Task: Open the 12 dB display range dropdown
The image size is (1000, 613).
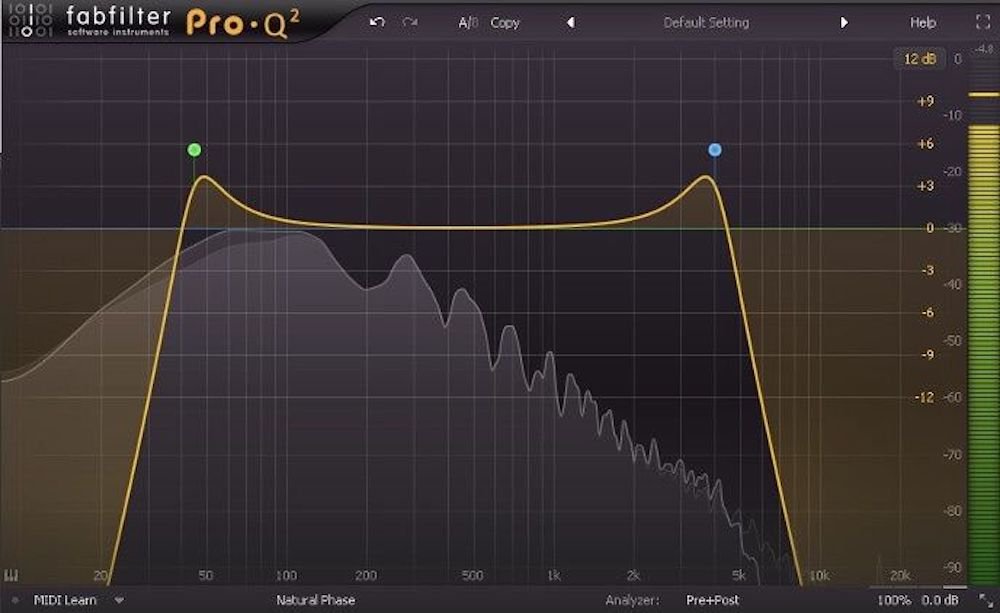Action: (919, 59)
